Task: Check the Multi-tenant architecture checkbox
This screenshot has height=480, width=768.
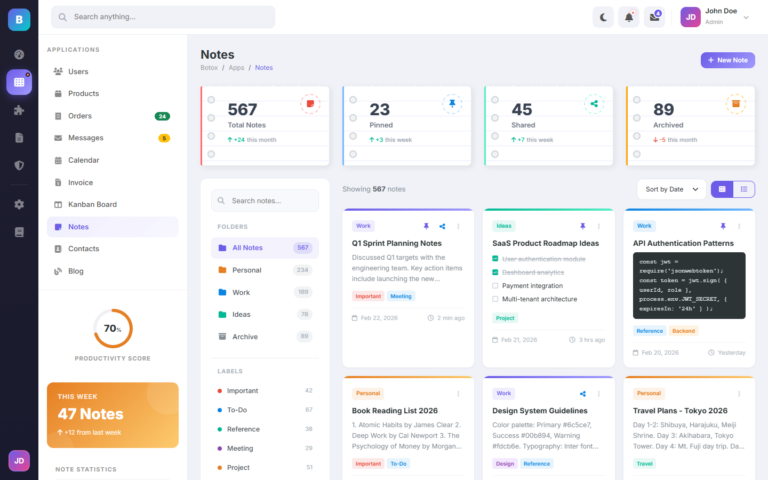Action: 495,299
